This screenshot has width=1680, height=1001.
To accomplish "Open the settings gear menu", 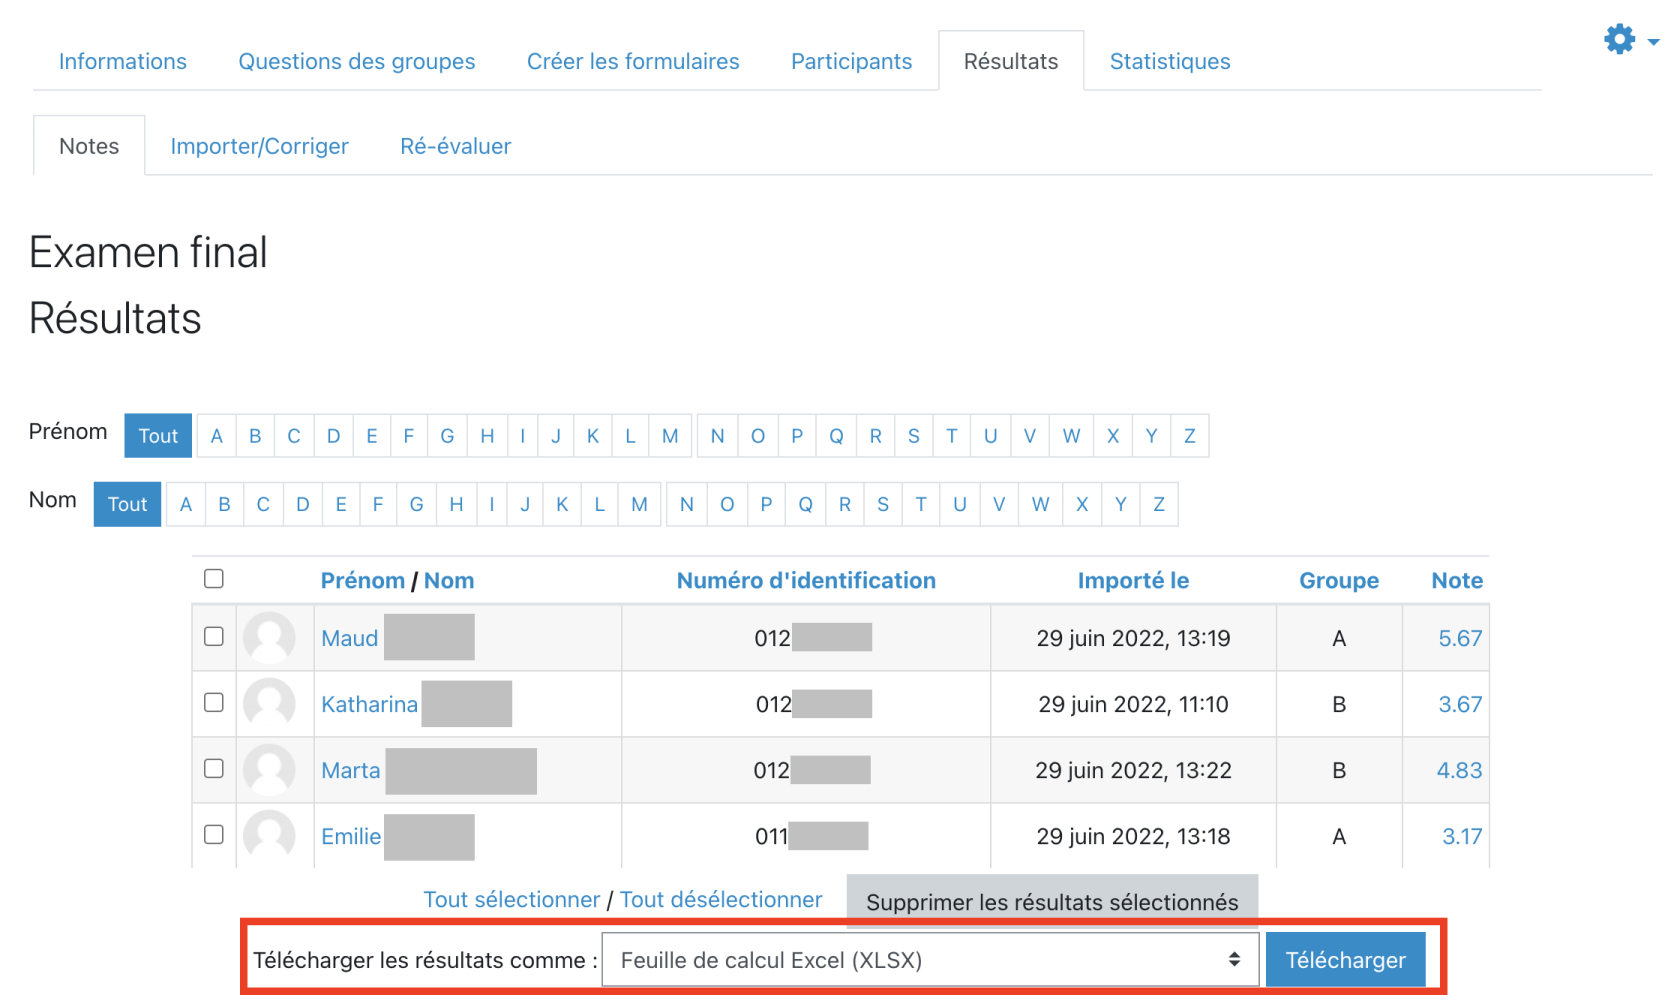I will click(1619, 40).
